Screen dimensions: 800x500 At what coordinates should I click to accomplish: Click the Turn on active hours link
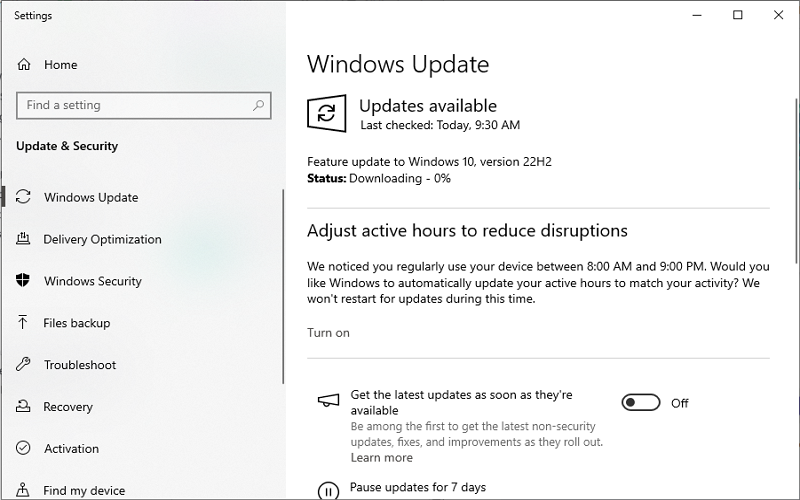point(328,333)
